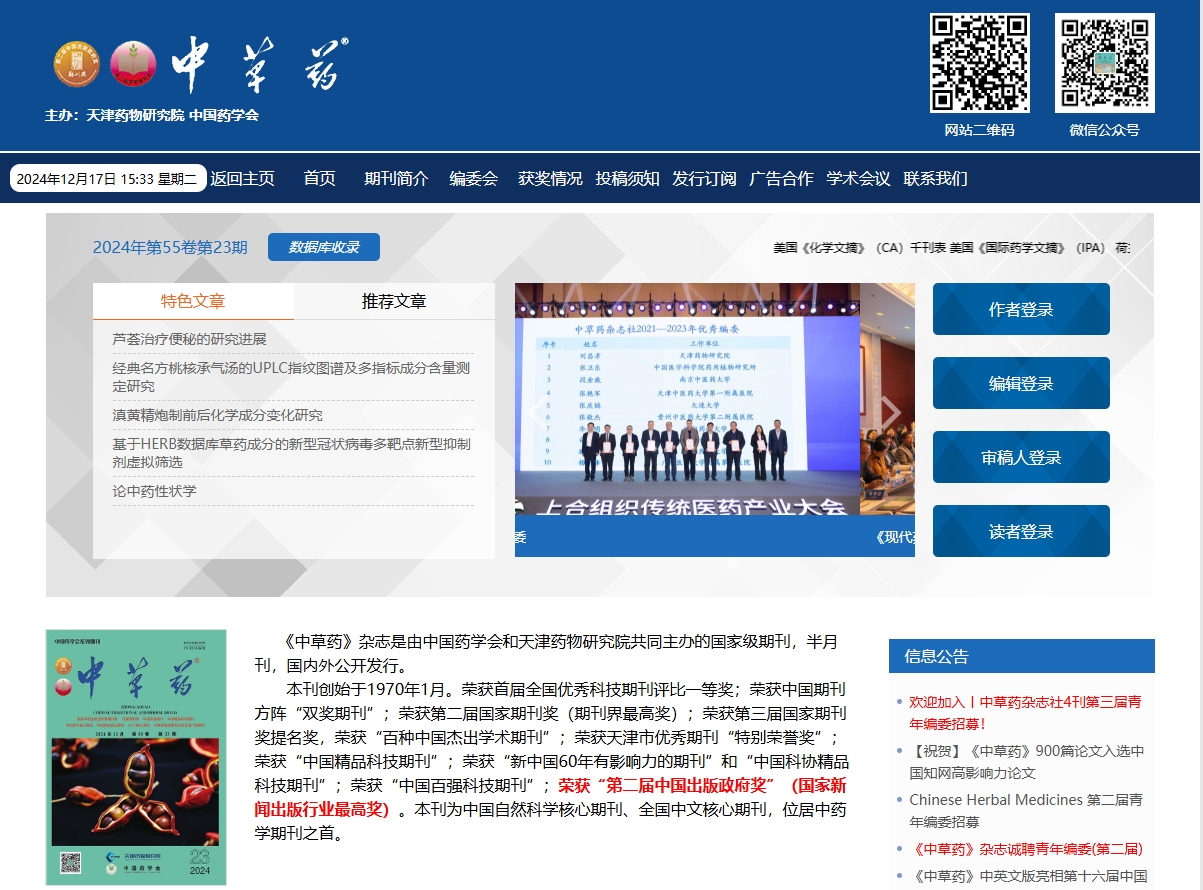Viewport: 1203px width, 890px height.
Task: Open the 编委会 menu item
Action: (474, 178)
